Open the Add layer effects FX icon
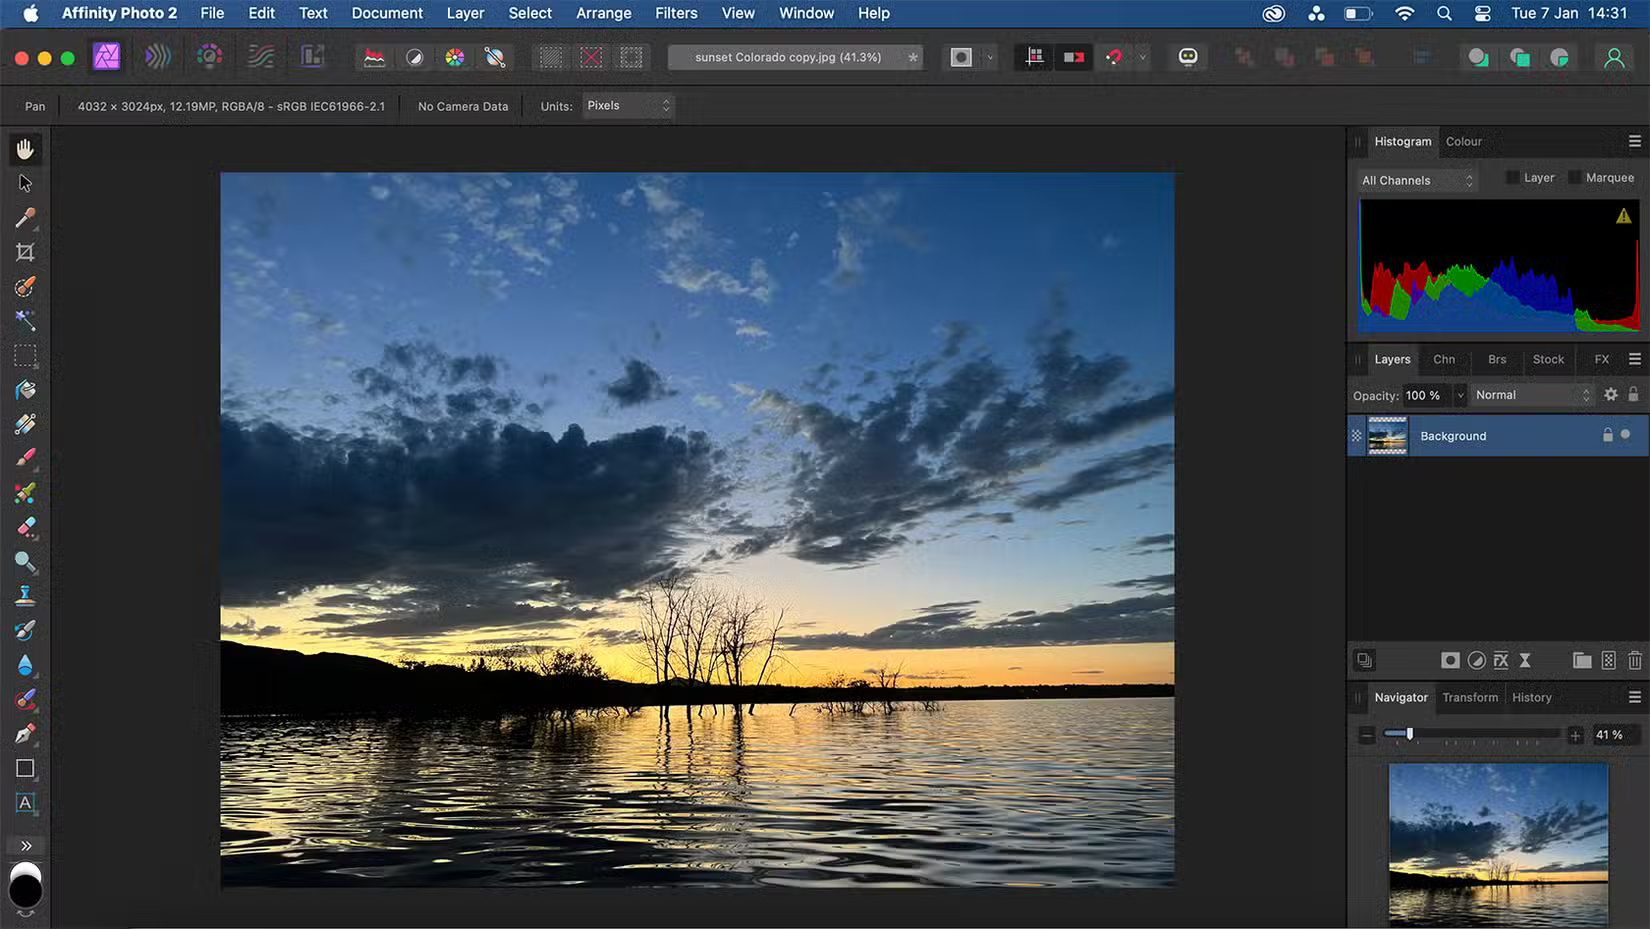 point(1501,660)
